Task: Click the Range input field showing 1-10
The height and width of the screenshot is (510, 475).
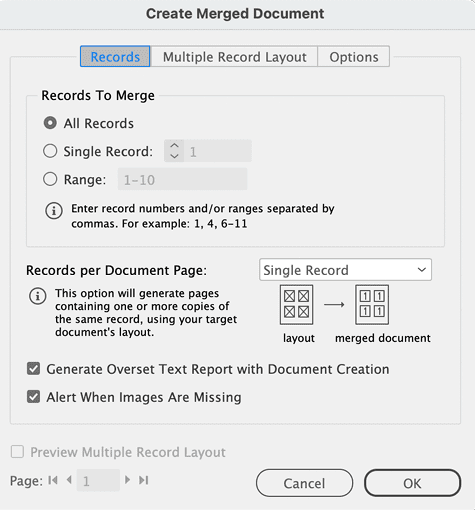Action: click(x=183, y=179)
